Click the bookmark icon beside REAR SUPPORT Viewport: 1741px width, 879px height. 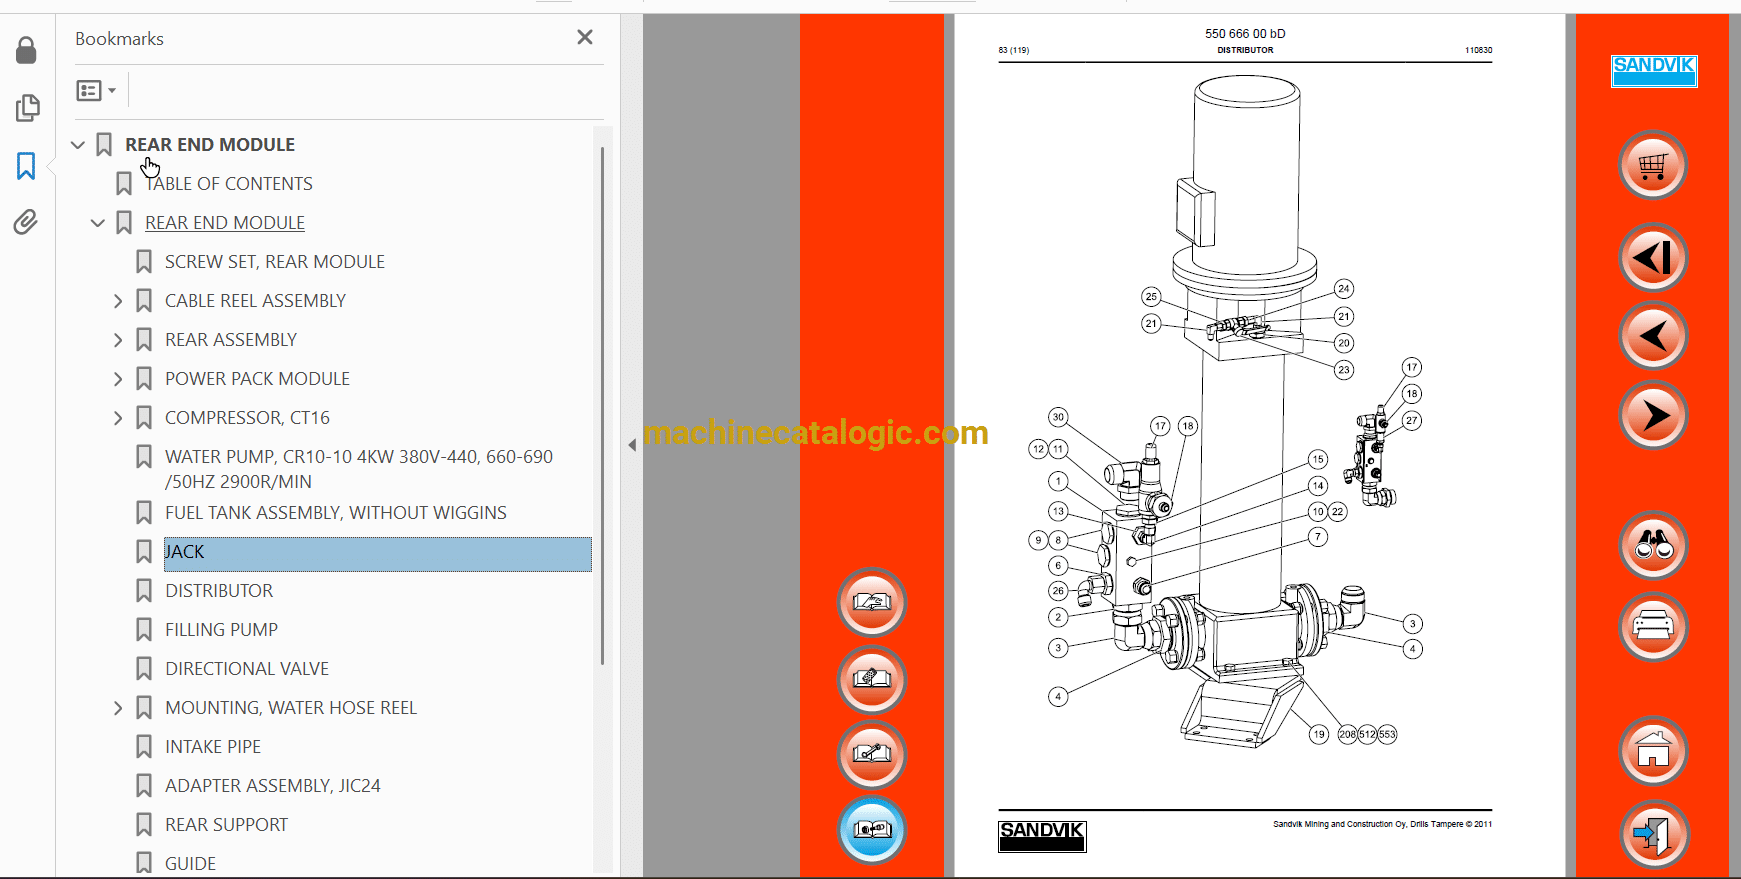[x=144, y=825]
